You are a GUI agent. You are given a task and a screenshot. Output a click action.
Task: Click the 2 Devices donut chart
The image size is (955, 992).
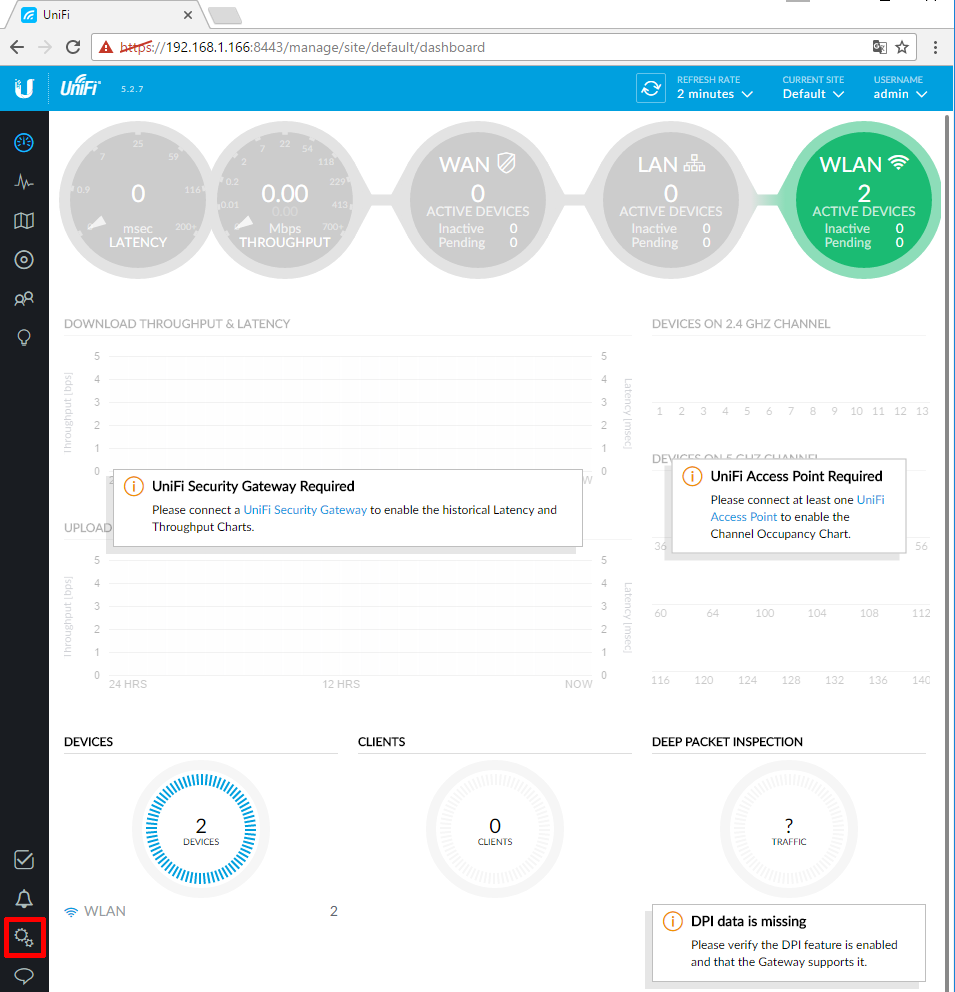click(x=201, y=829)
